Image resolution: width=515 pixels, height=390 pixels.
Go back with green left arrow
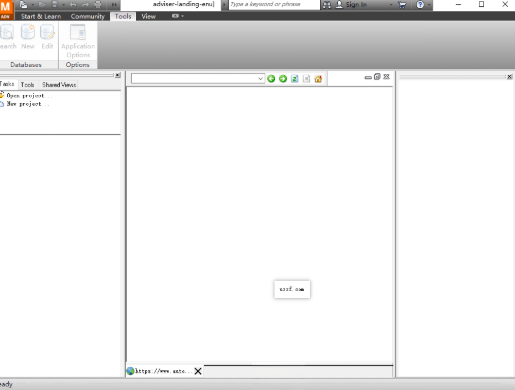point(271,79)
